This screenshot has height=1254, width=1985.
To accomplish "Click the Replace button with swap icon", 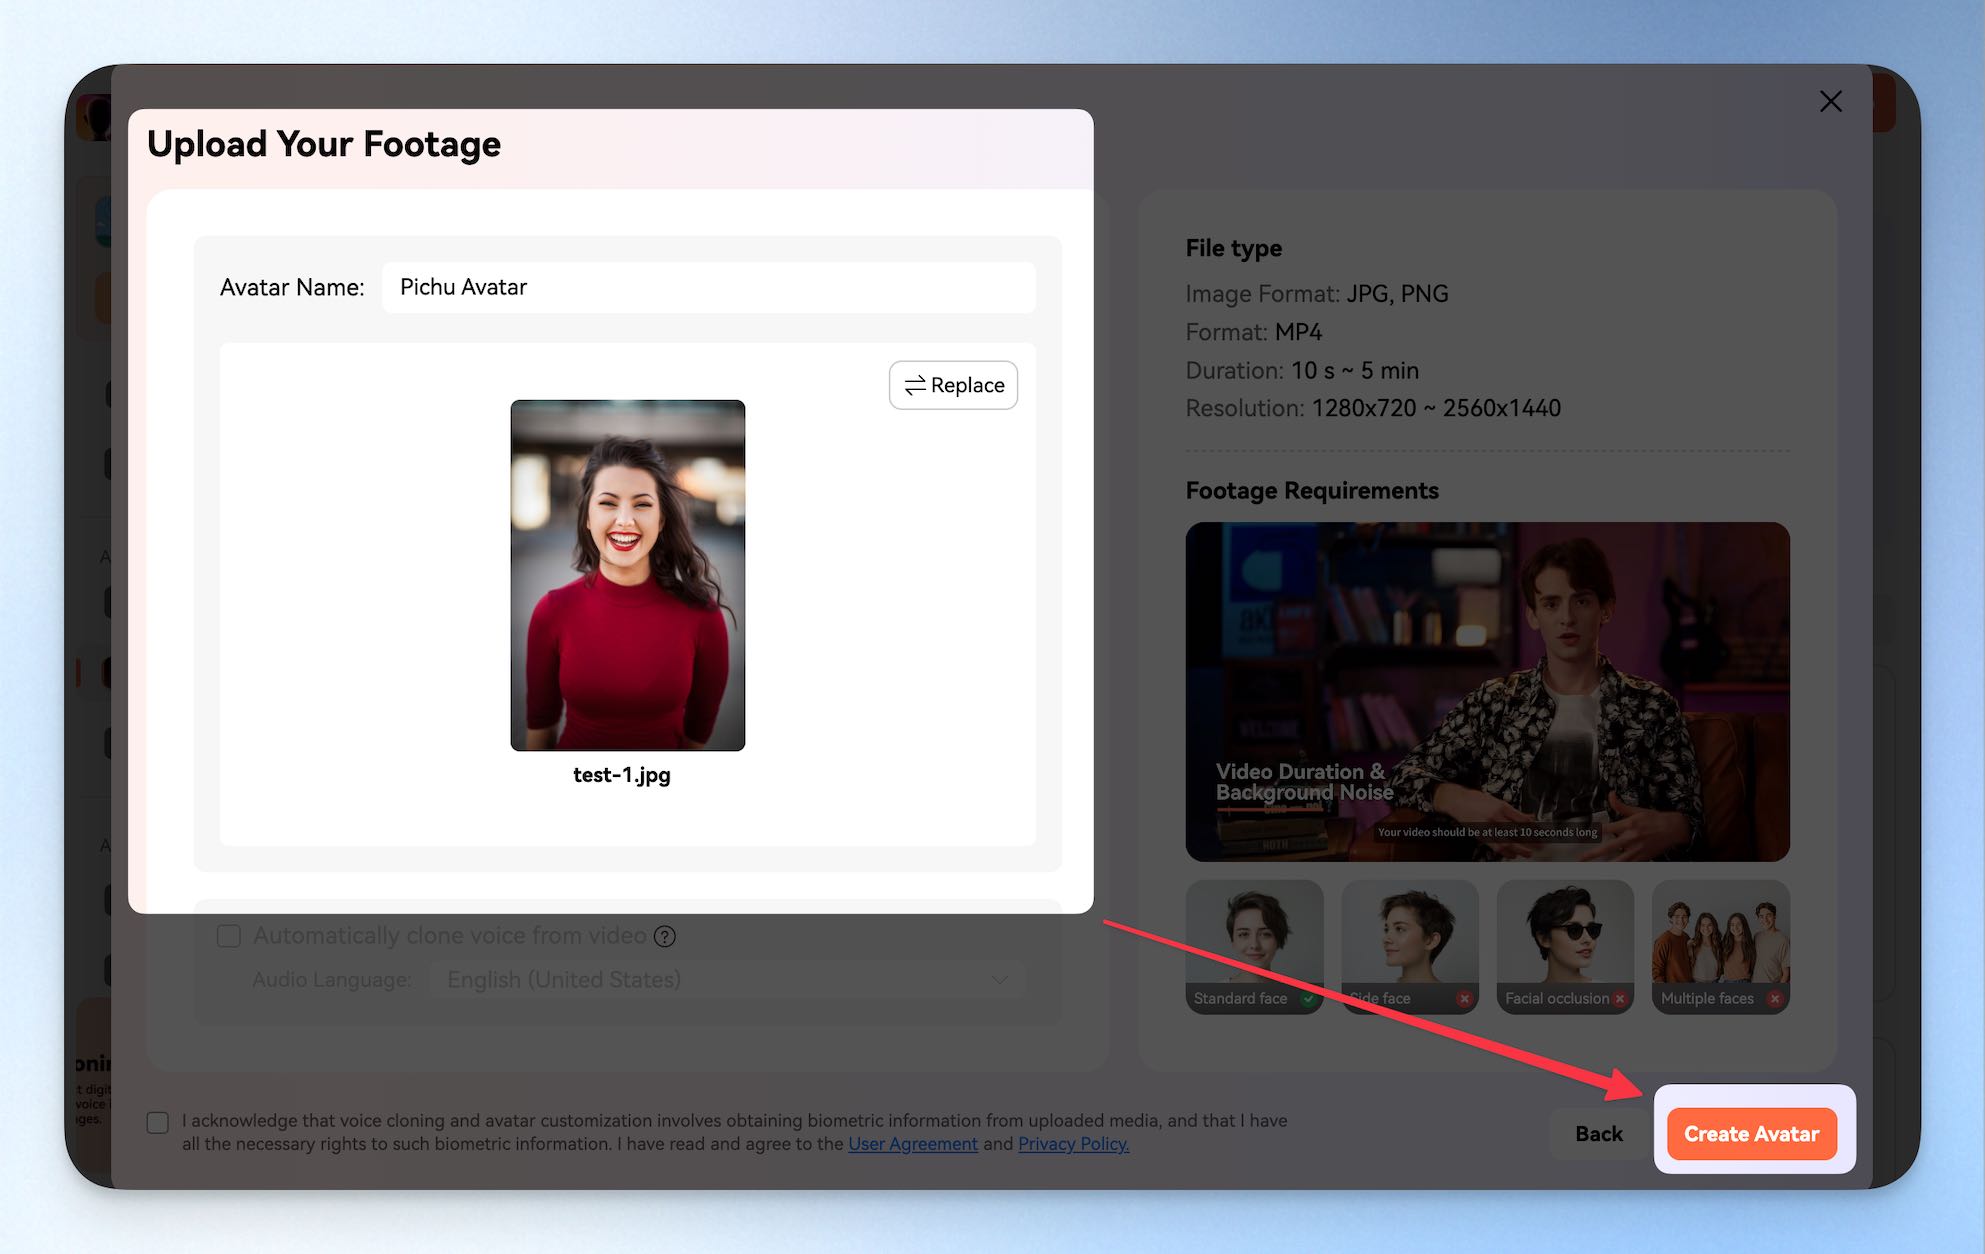I will click(x=953, y=385).
